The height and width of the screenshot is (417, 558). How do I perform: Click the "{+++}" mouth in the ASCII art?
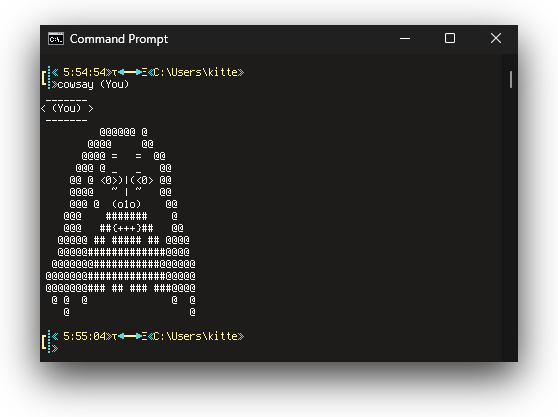[x=126, y=228]
